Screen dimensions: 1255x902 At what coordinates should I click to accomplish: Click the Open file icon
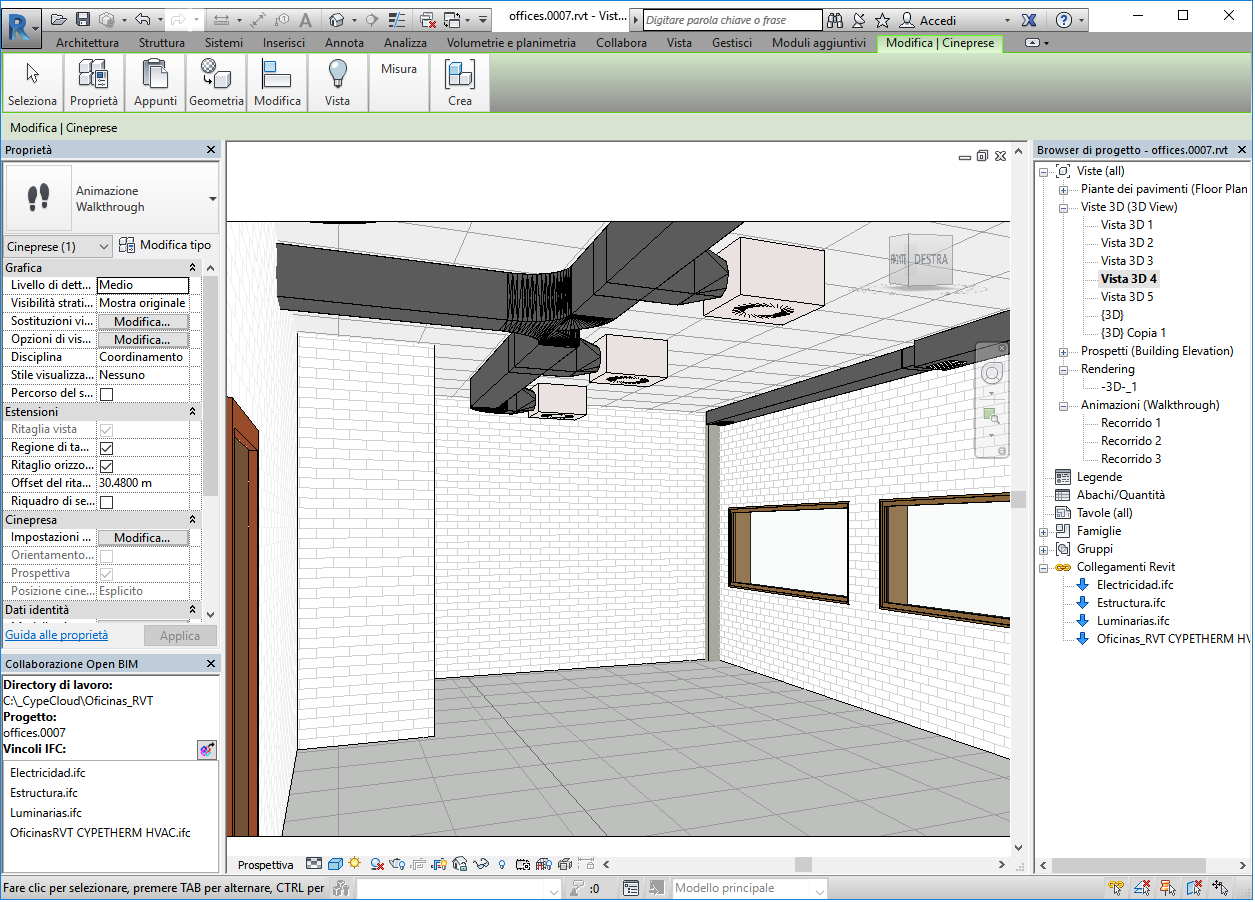click(x=59, y=20)
